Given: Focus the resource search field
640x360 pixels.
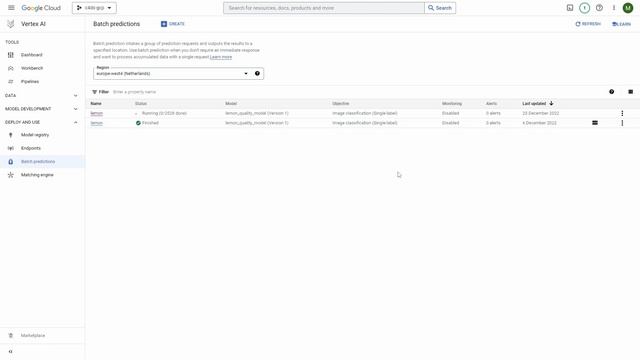Looking at the screenshot, I should [x=324, y=8].
